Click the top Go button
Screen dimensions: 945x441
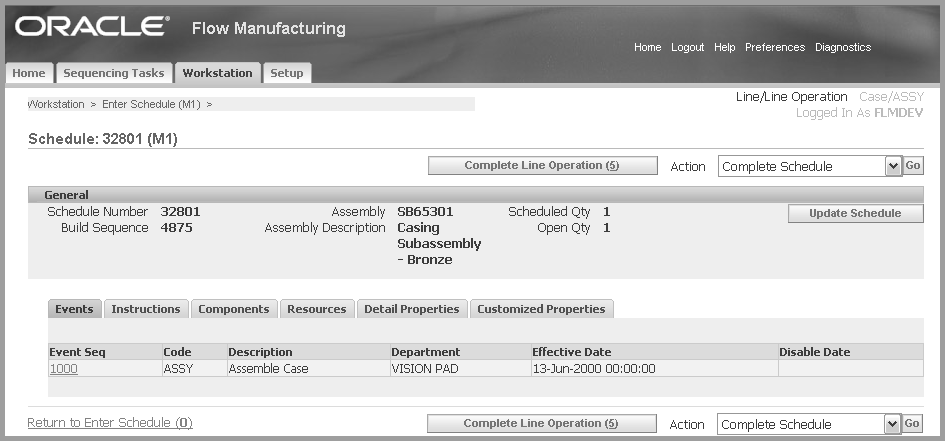[x=913, y=166]
